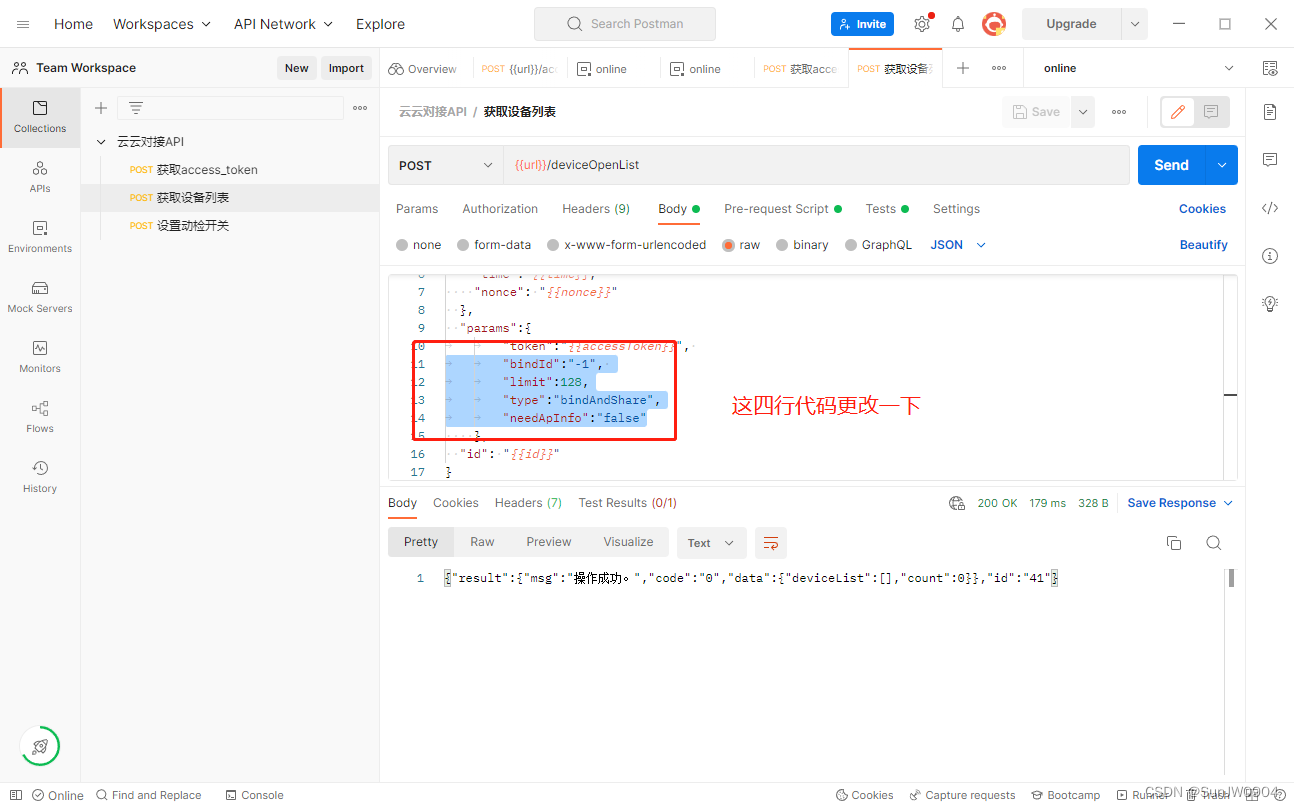This screenshot has height=807, width=1294.
Task: Open the user avatar icon
Action: tap(993, 24)
